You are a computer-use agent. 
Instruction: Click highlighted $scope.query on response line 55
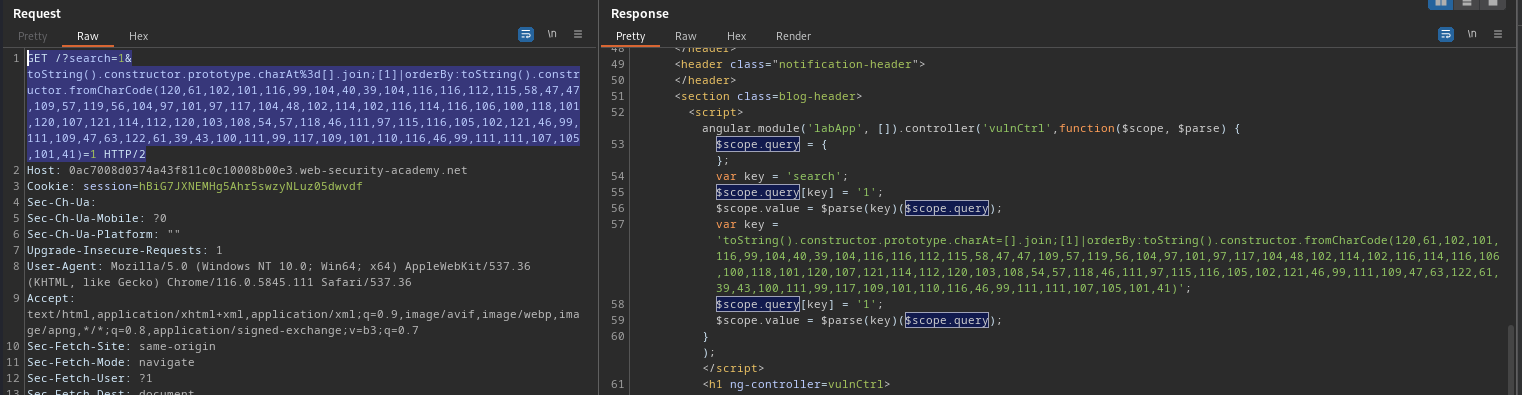[x=757, y=192]
